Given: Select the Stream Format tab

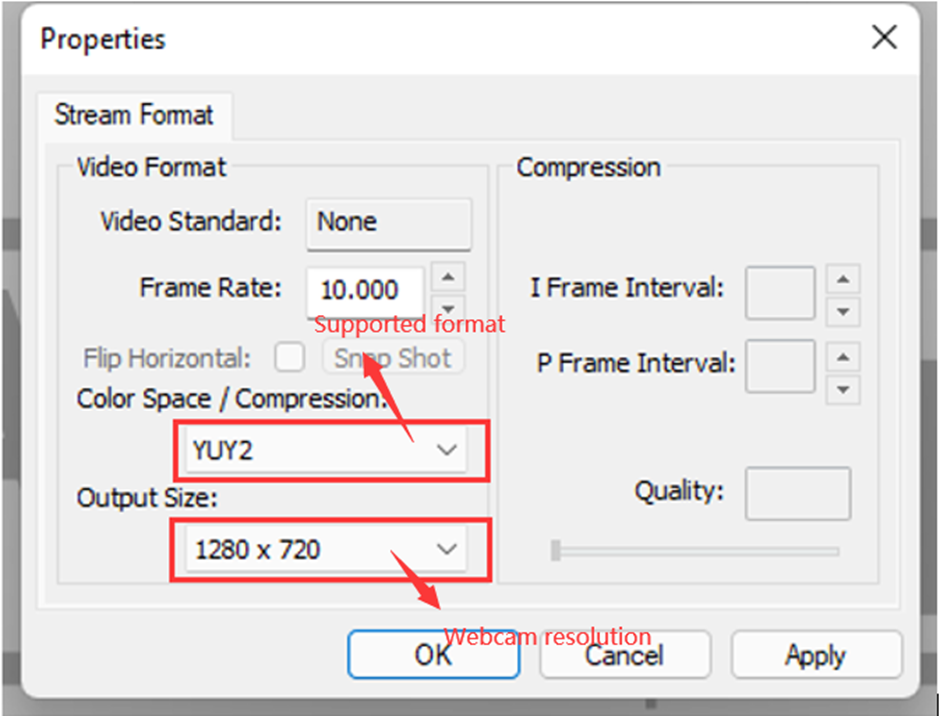Looking at the screenshot, I should pos(134,115).
